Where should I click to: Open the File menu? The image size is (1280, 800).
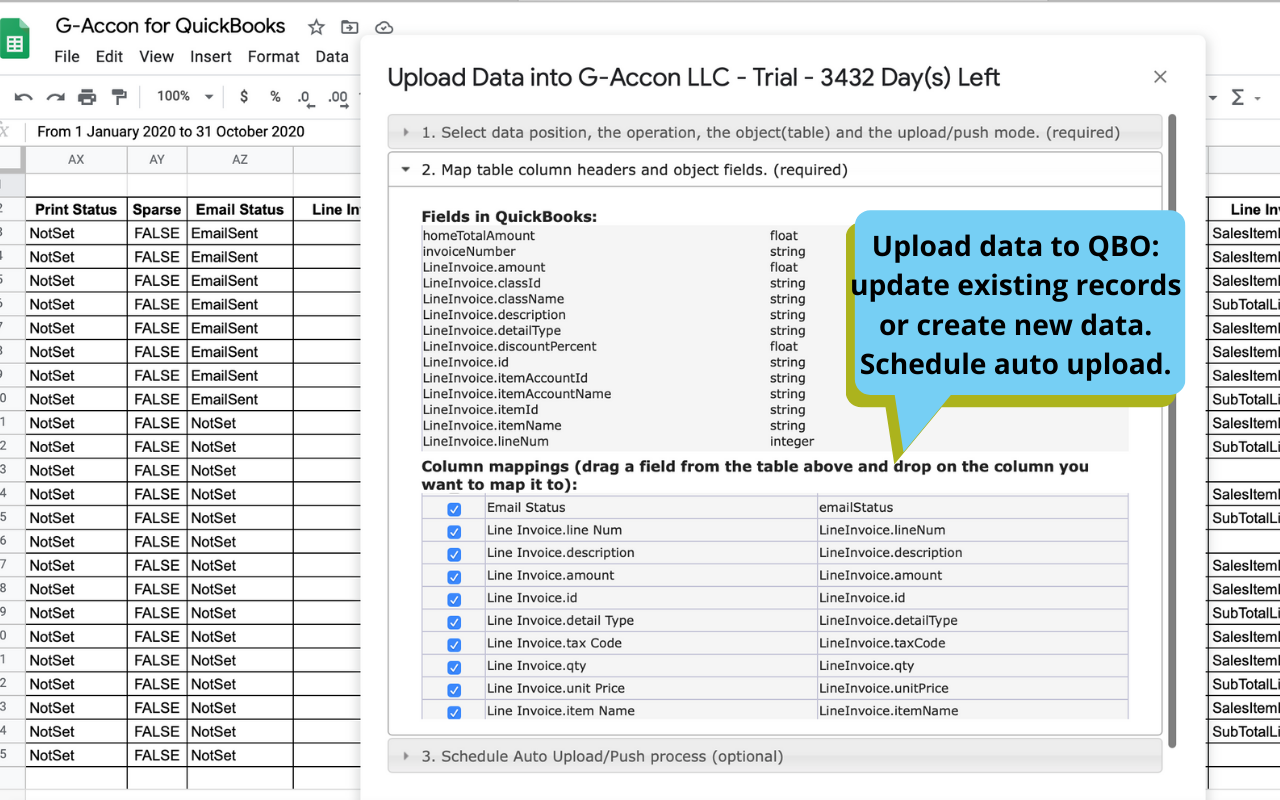click(67, 57)
